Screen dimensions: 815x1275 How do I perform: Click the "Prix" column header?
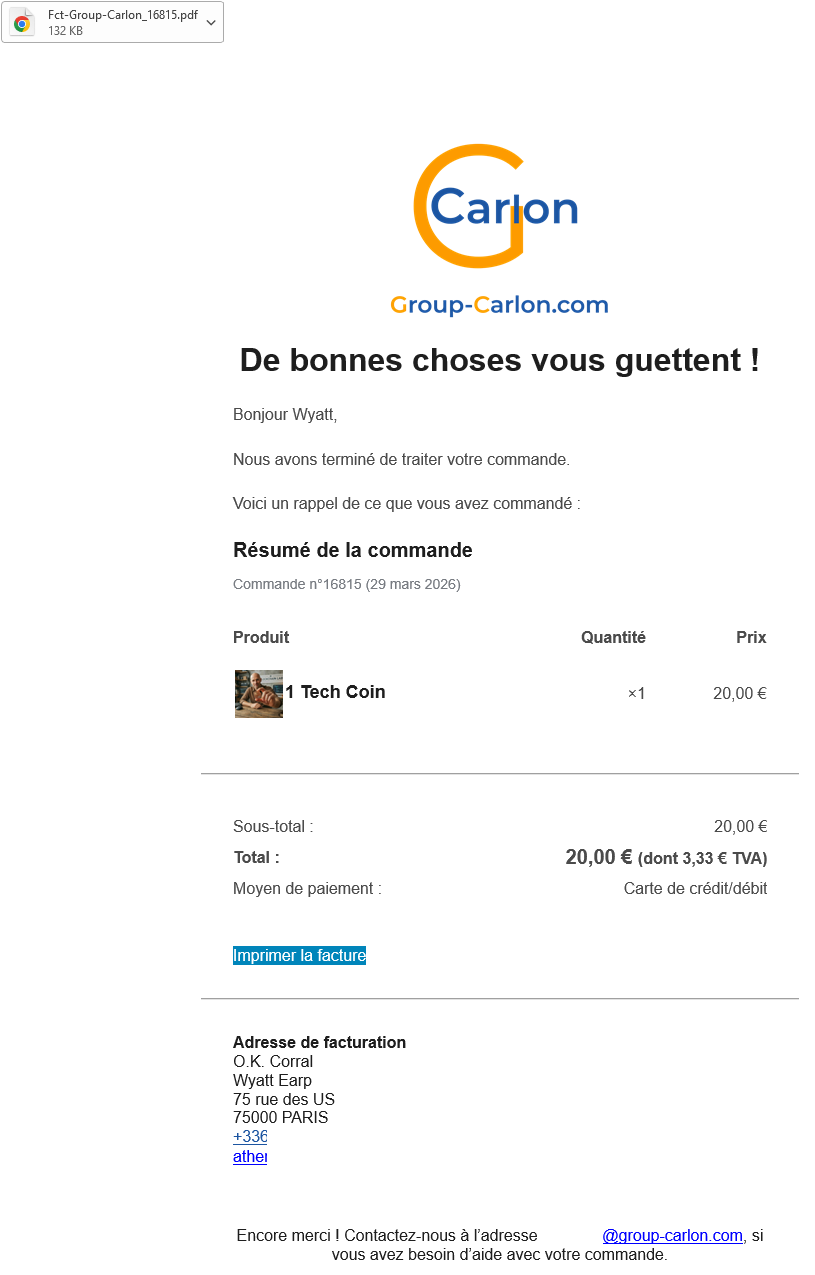point(751,637)
